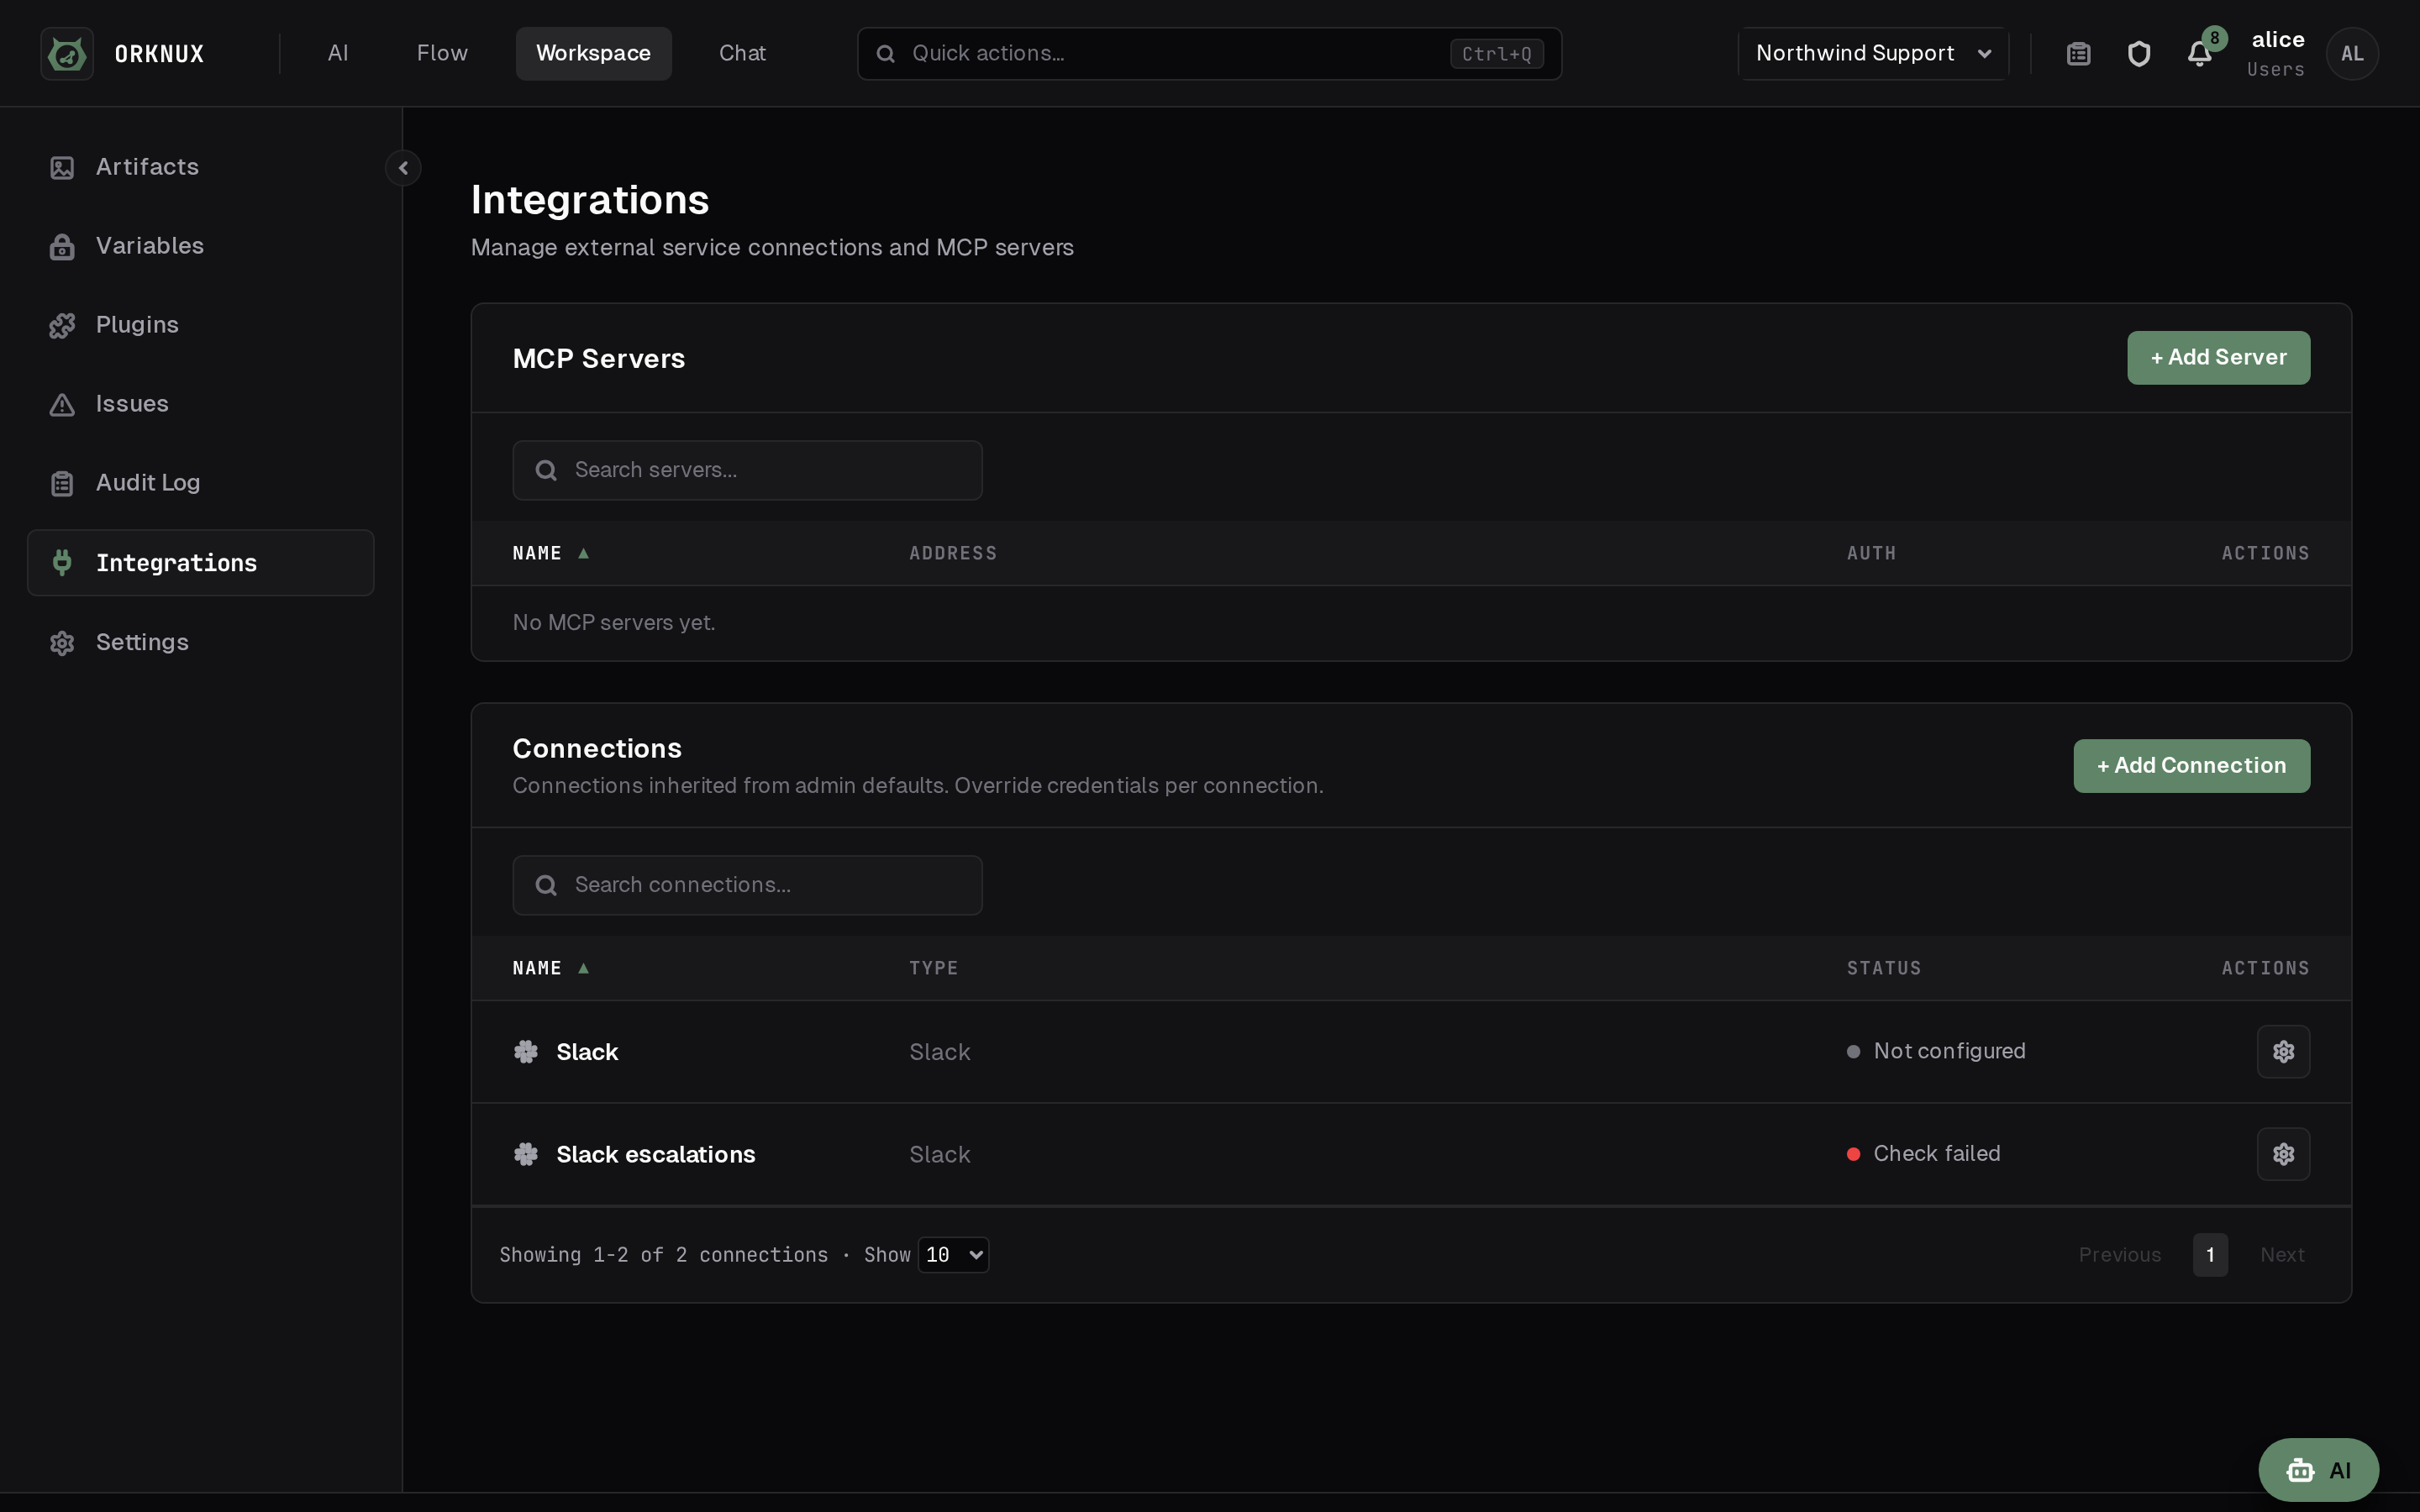The image size is (2420, 1512).
Task: Focus the Search connections field
Action: tap(747, 885)
